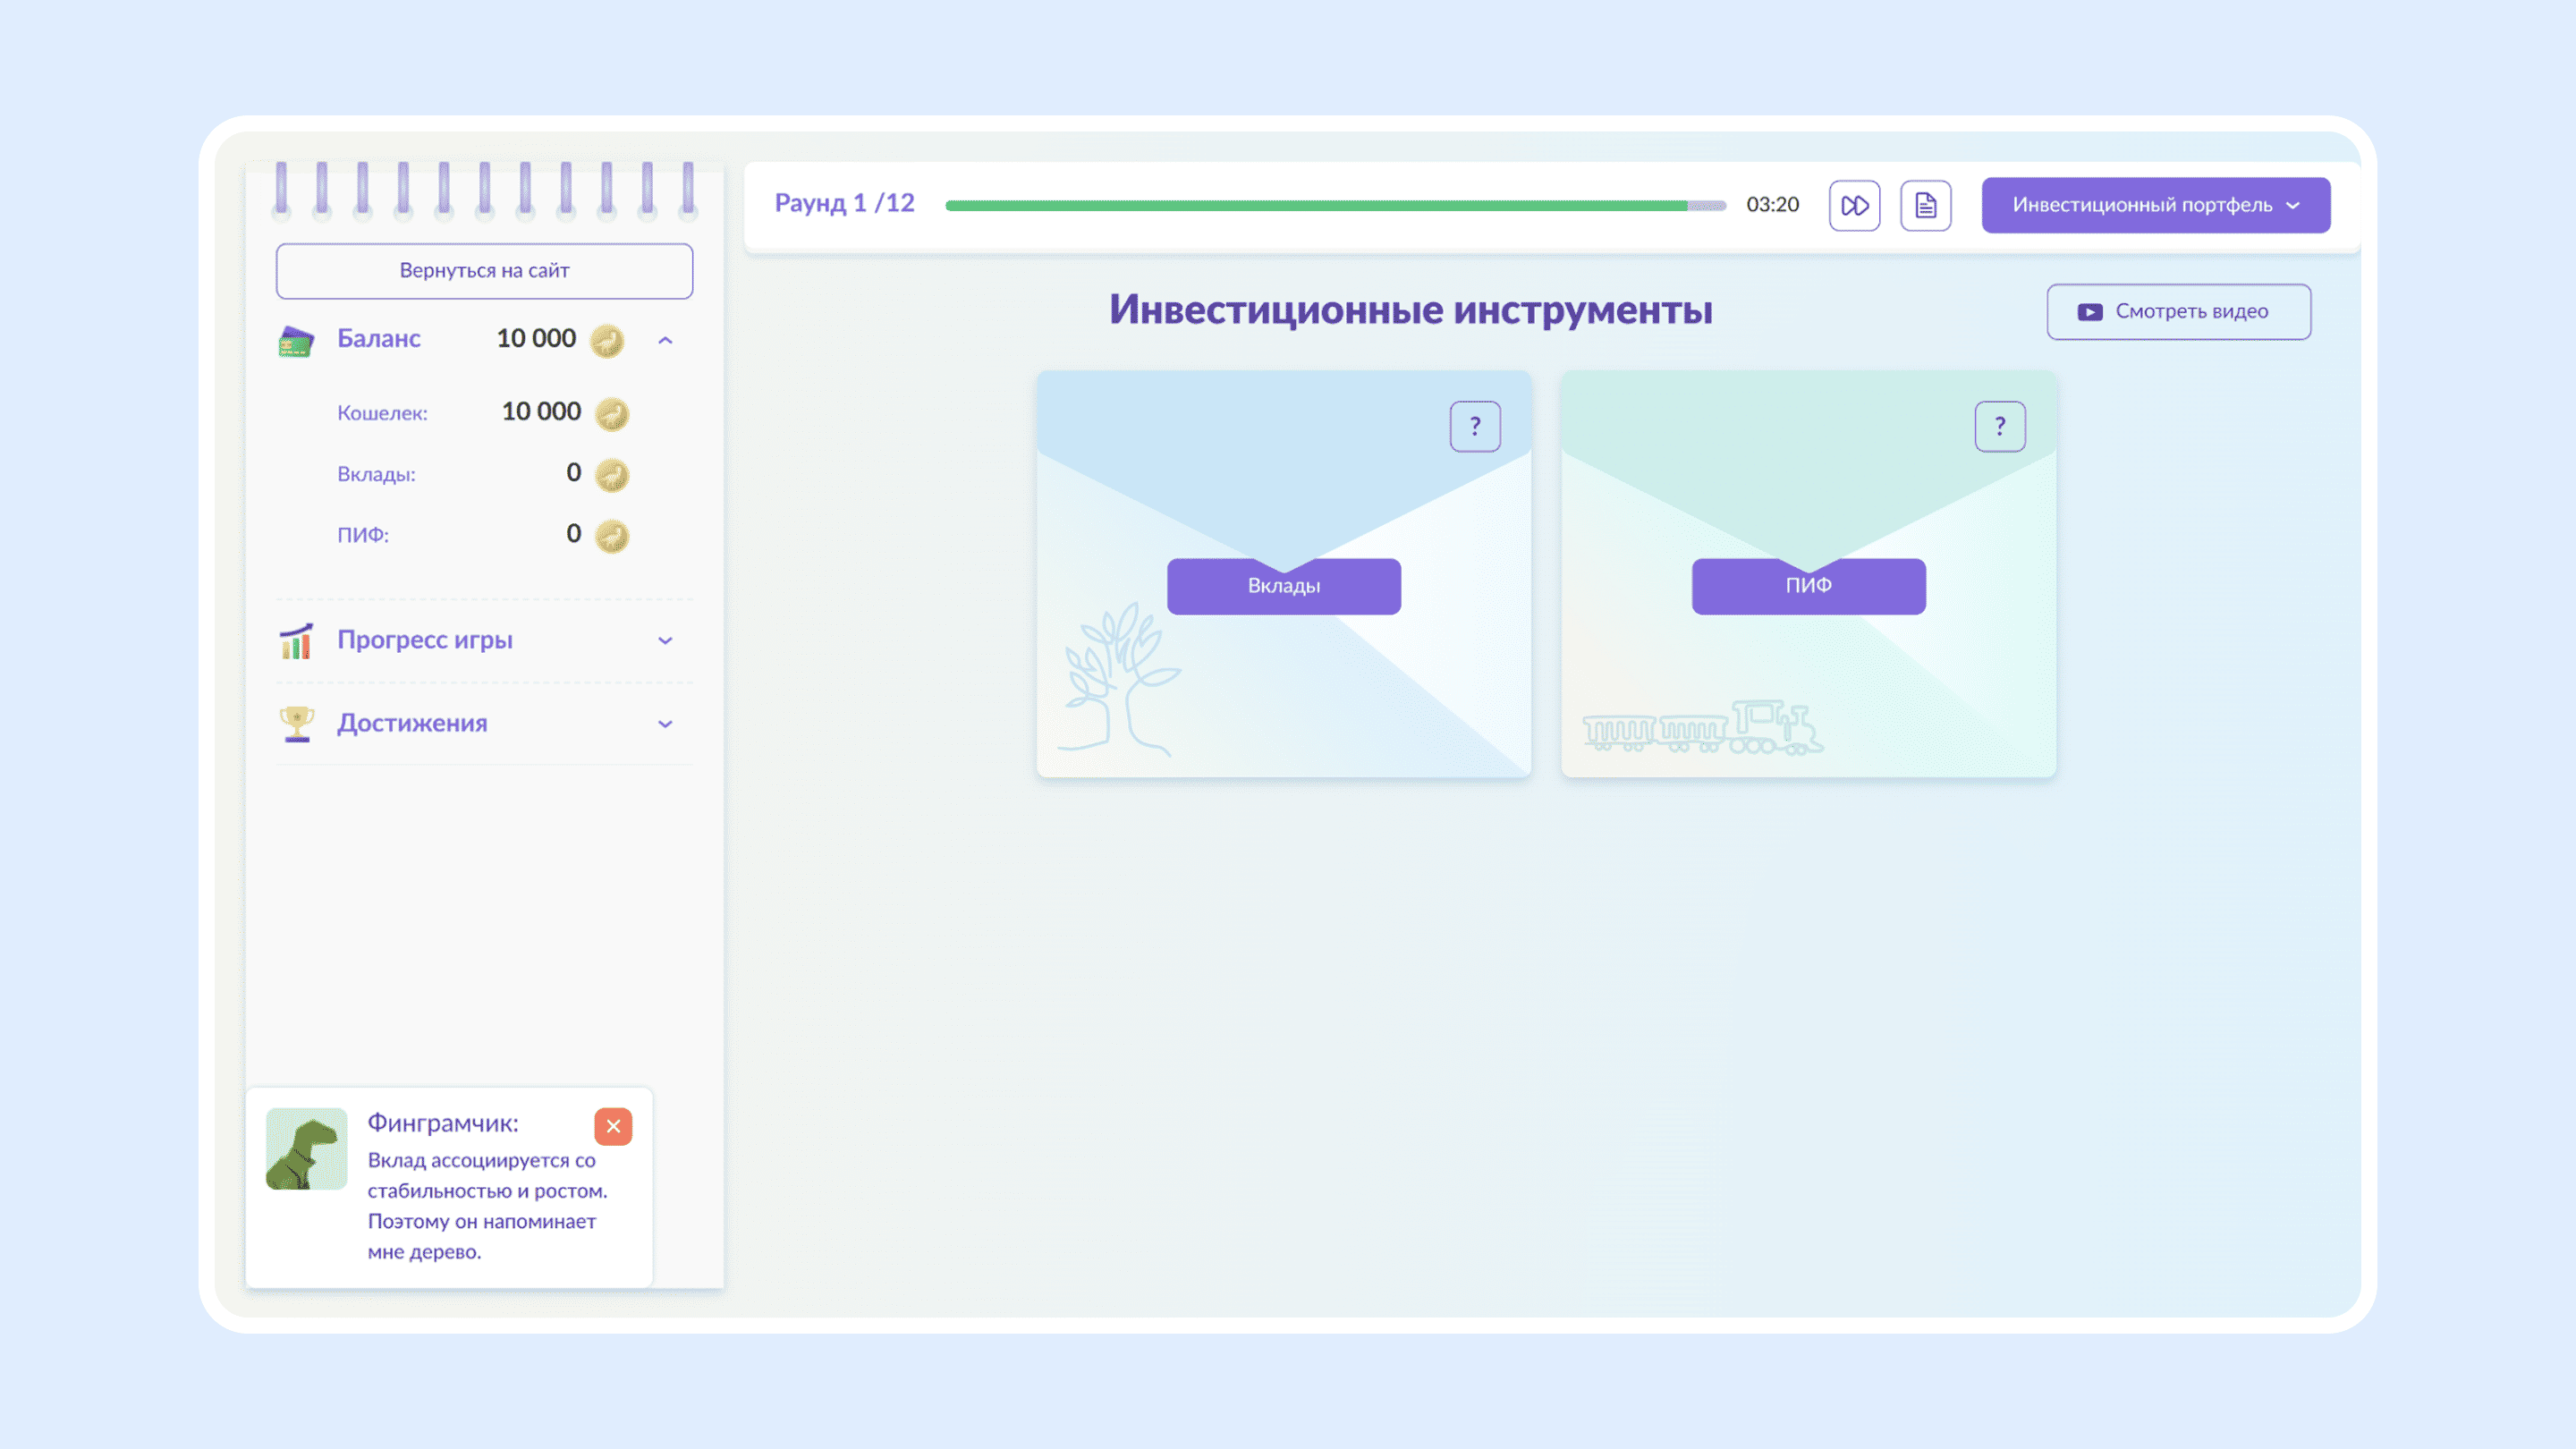Expand the Прогресс игры section
This screenshot has height=1449, width=2576.
(665, 641)
